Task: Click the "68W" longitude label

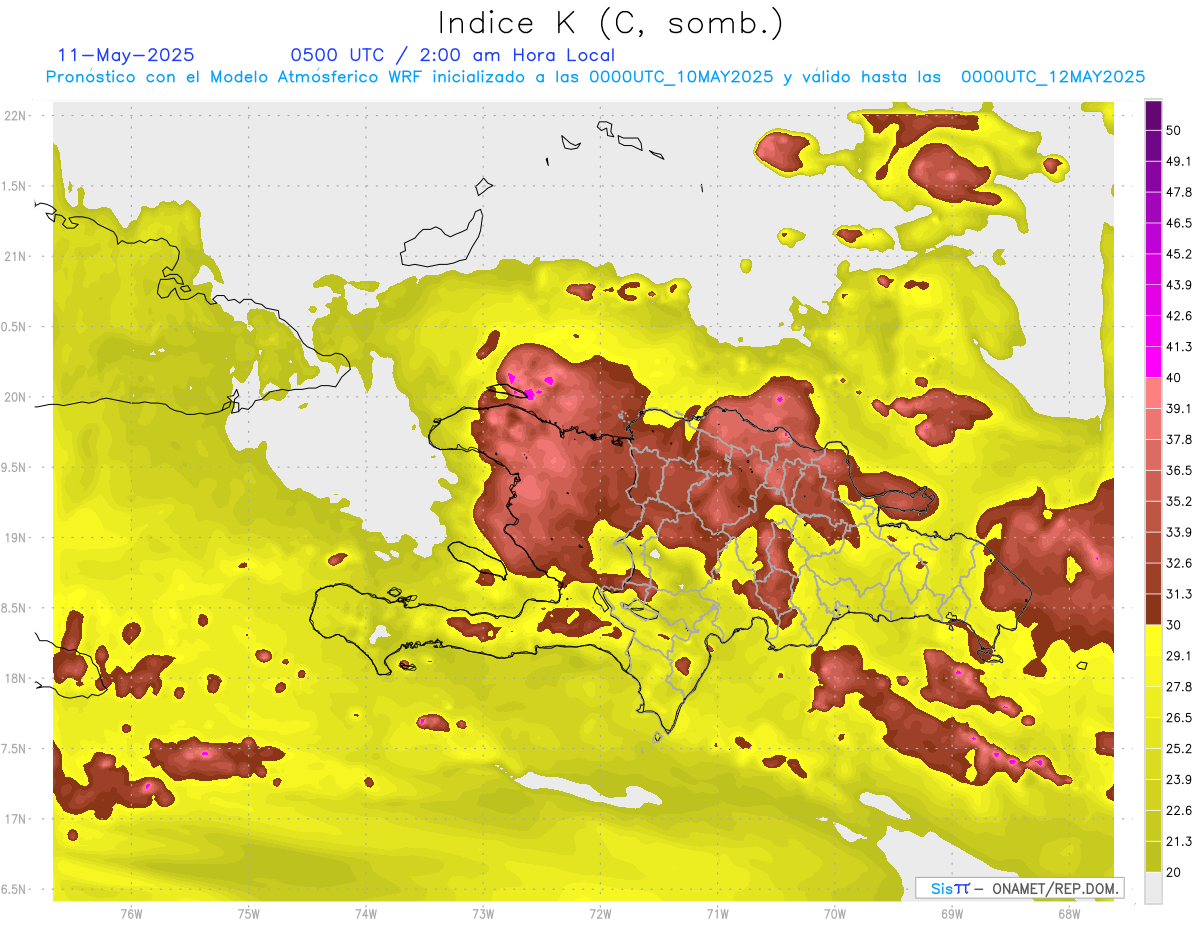Action: click(x=1069, y=914)
